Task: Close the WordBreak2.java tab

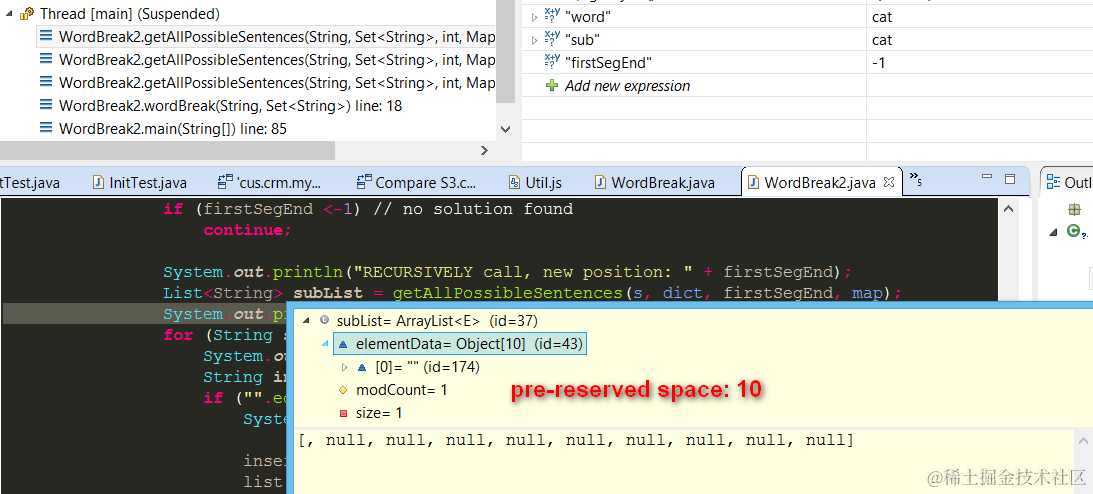Action: coord(889,183)
